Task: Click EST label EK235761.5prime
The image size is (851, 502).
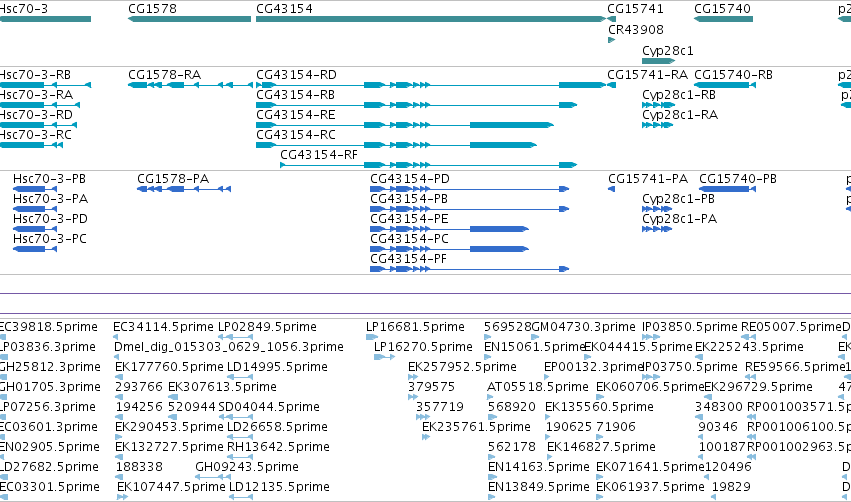Action: click(477, 428)
